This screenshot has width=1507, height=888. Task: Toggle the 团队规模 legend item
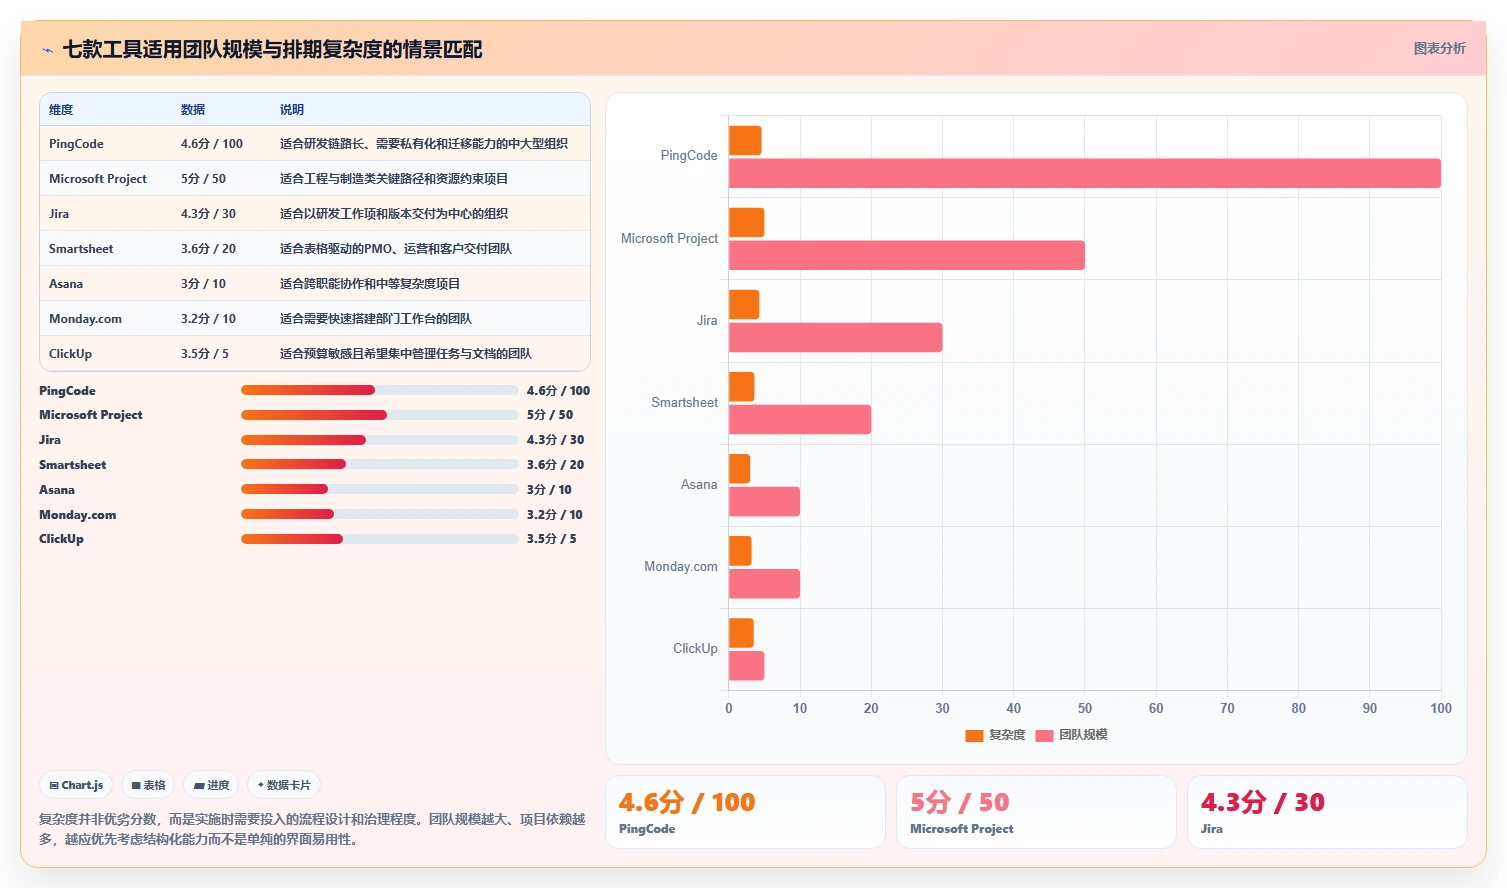click(1071, 735)
